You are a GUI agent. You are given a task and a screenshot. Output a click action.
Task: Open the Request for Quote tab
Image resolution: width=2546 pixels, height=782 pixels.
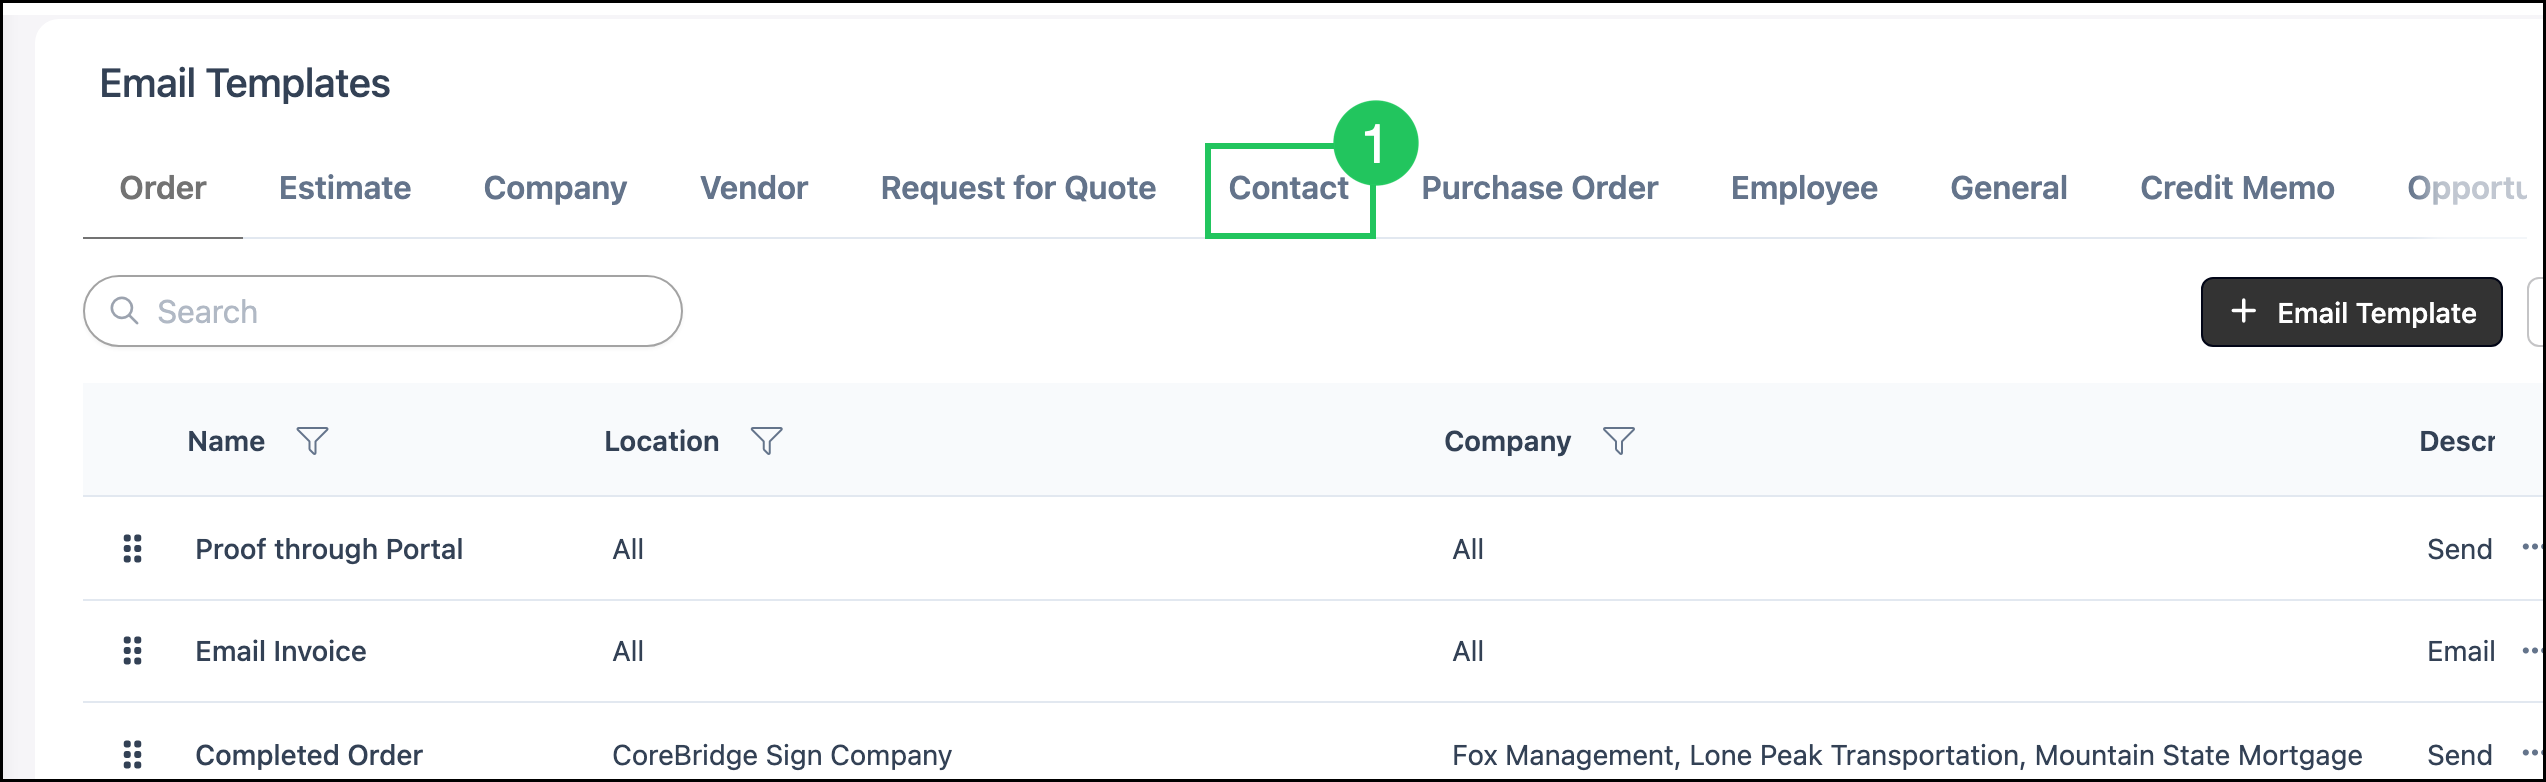1018,188
